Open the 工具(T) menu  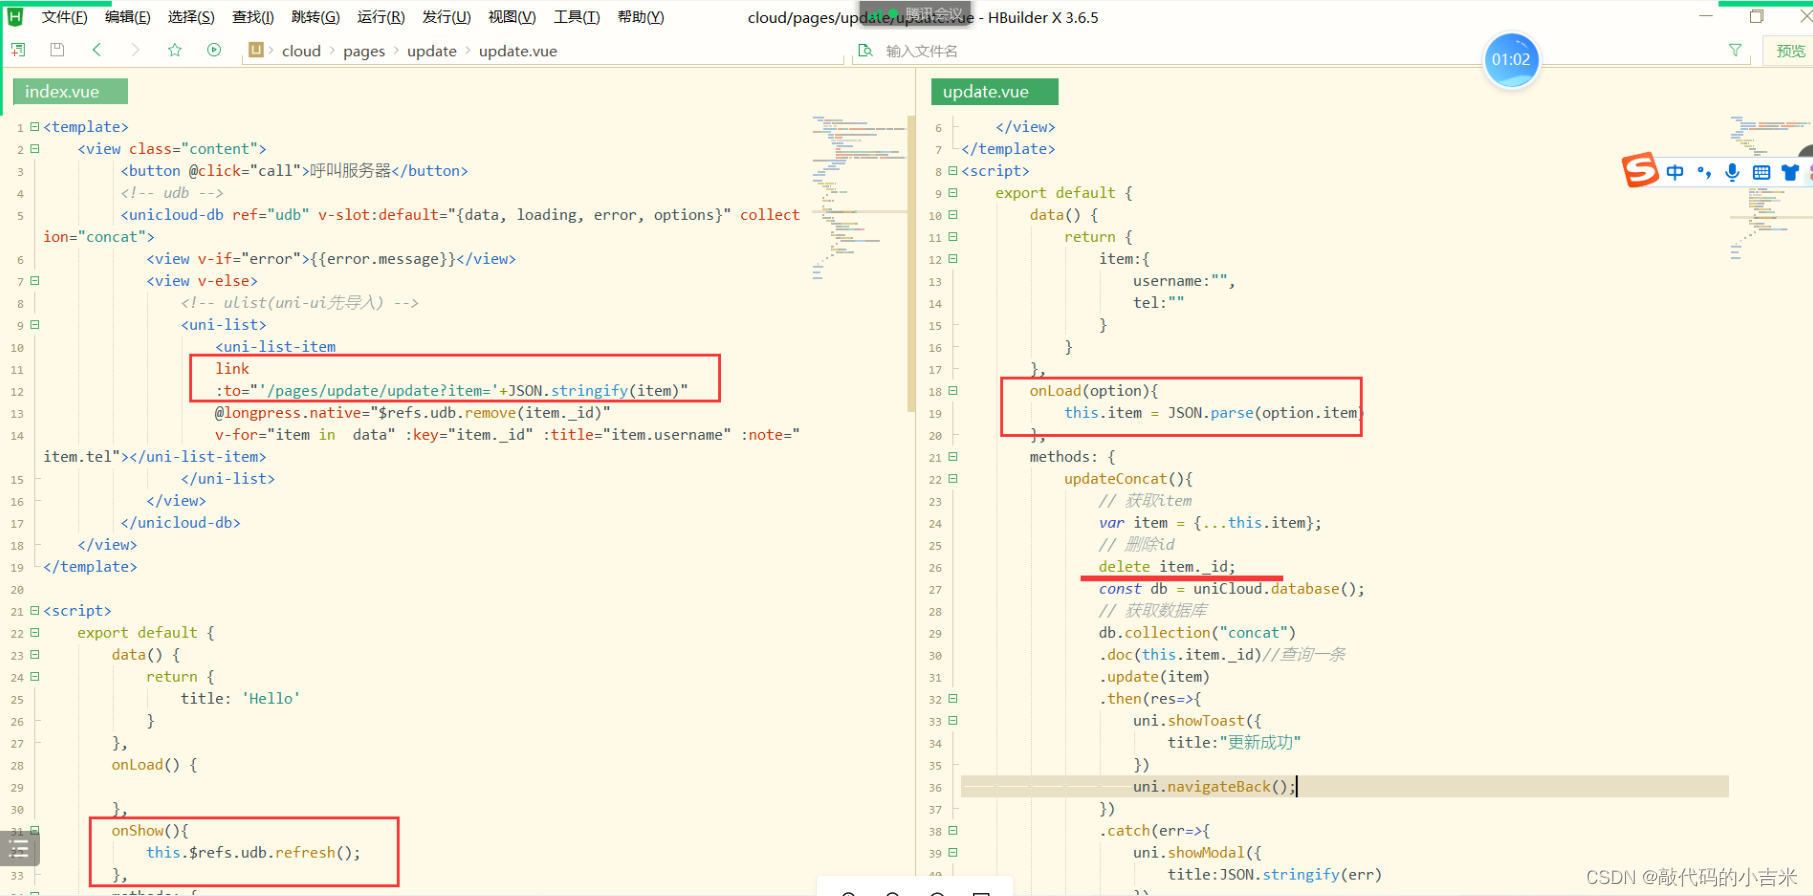577,17
